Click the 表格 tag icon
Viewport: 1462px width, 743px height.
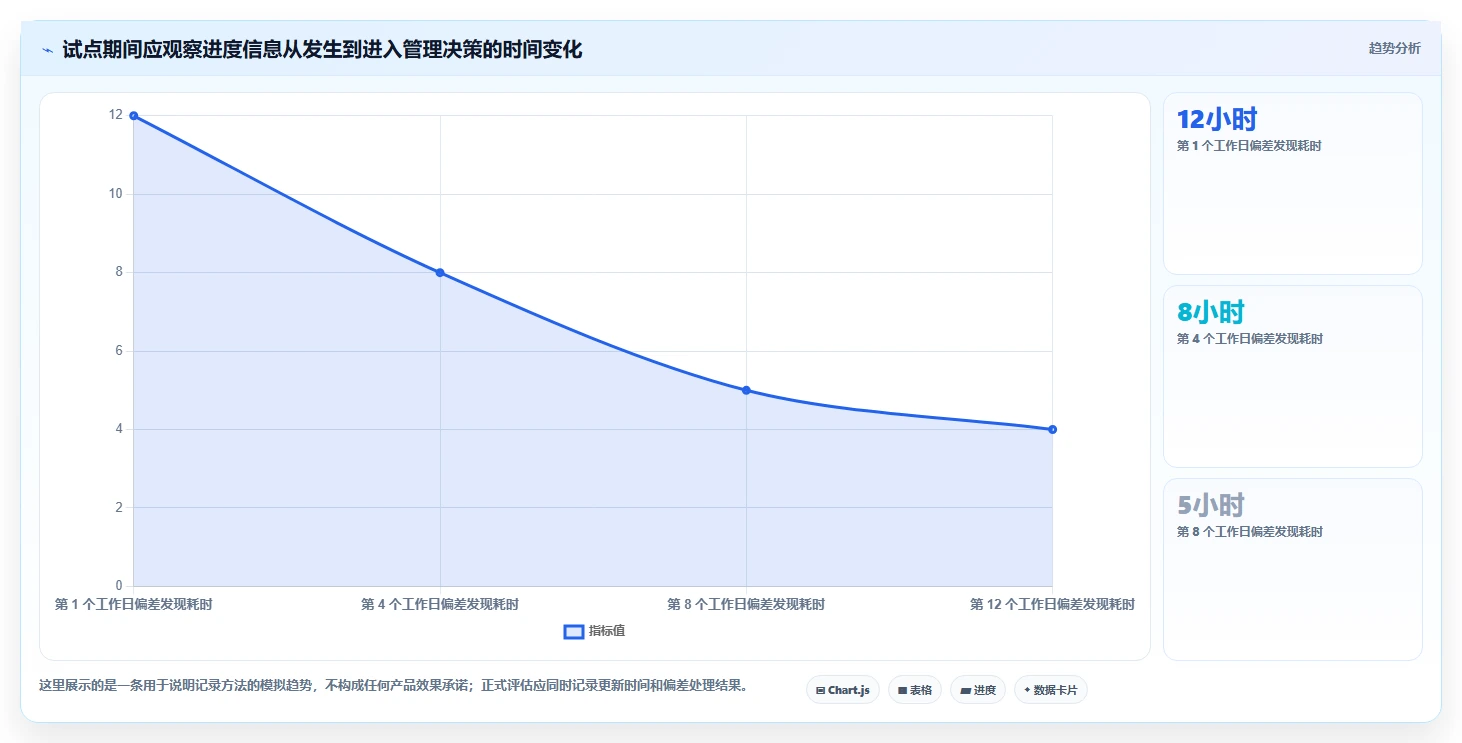902,690
